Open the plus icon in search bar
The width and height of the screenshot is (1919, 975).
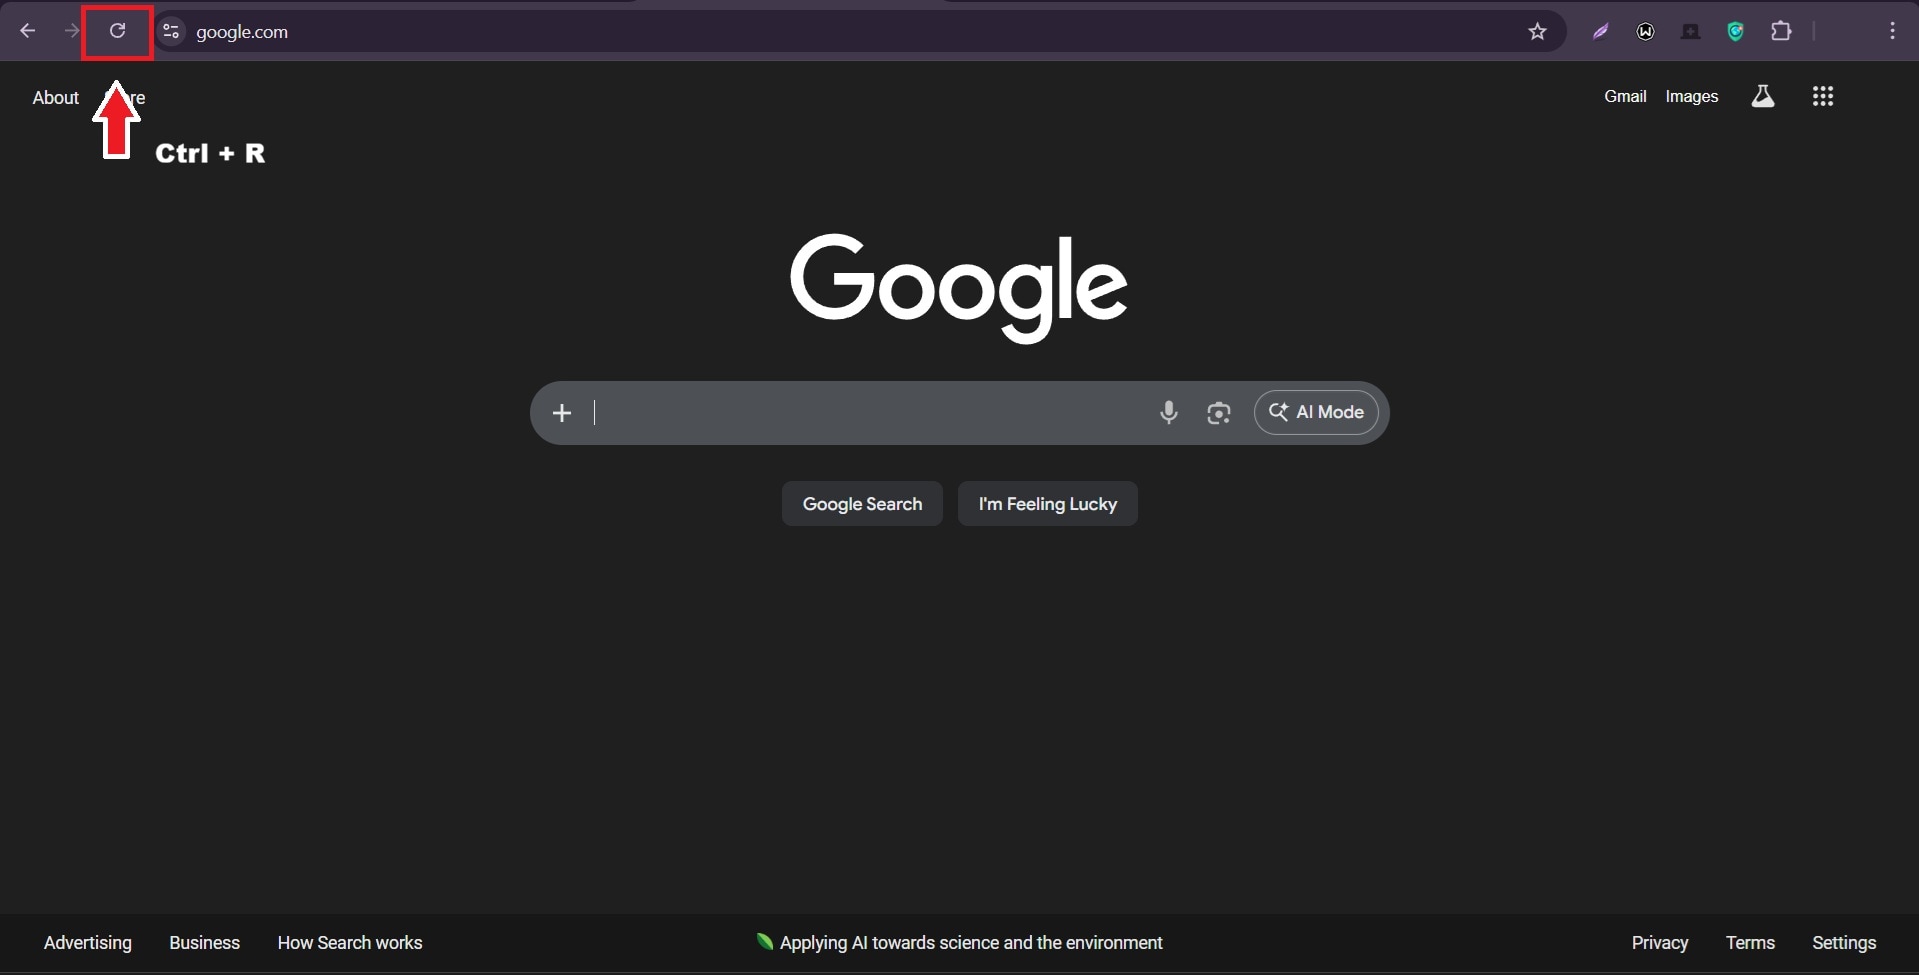click(x=562, y=412)
